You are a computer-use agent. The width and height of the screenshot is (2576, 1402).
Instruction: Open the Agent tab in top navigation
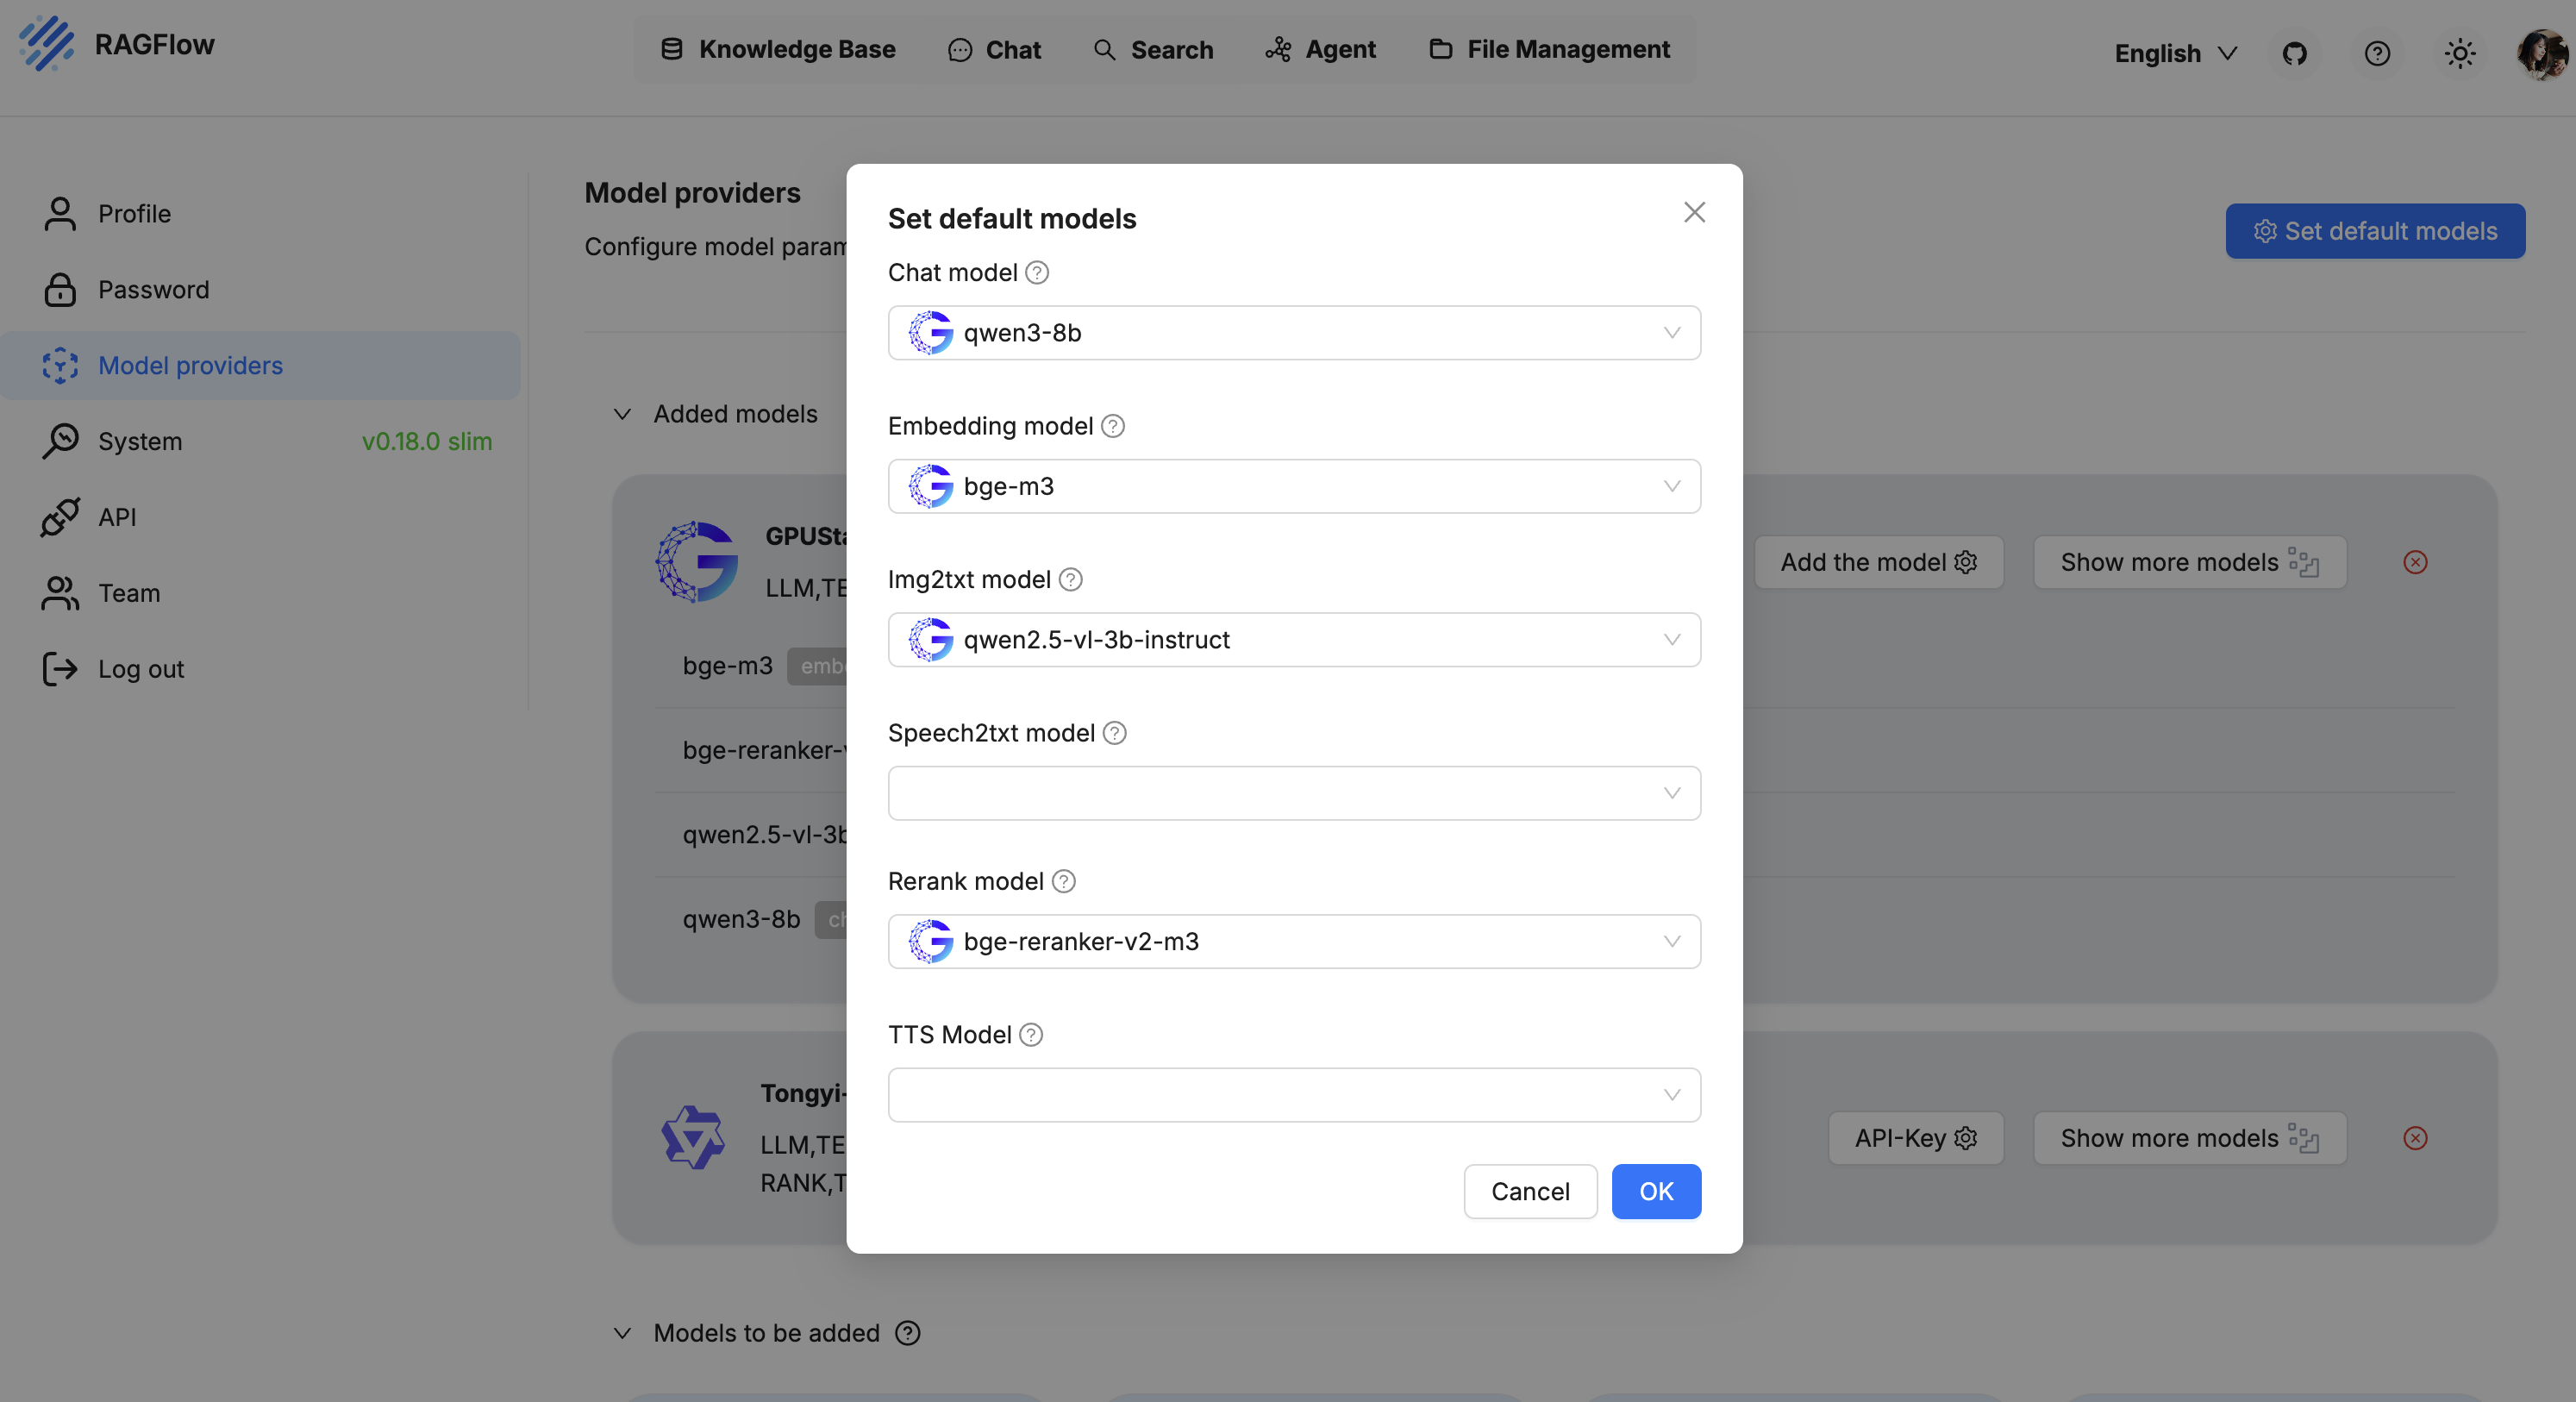1320,49
